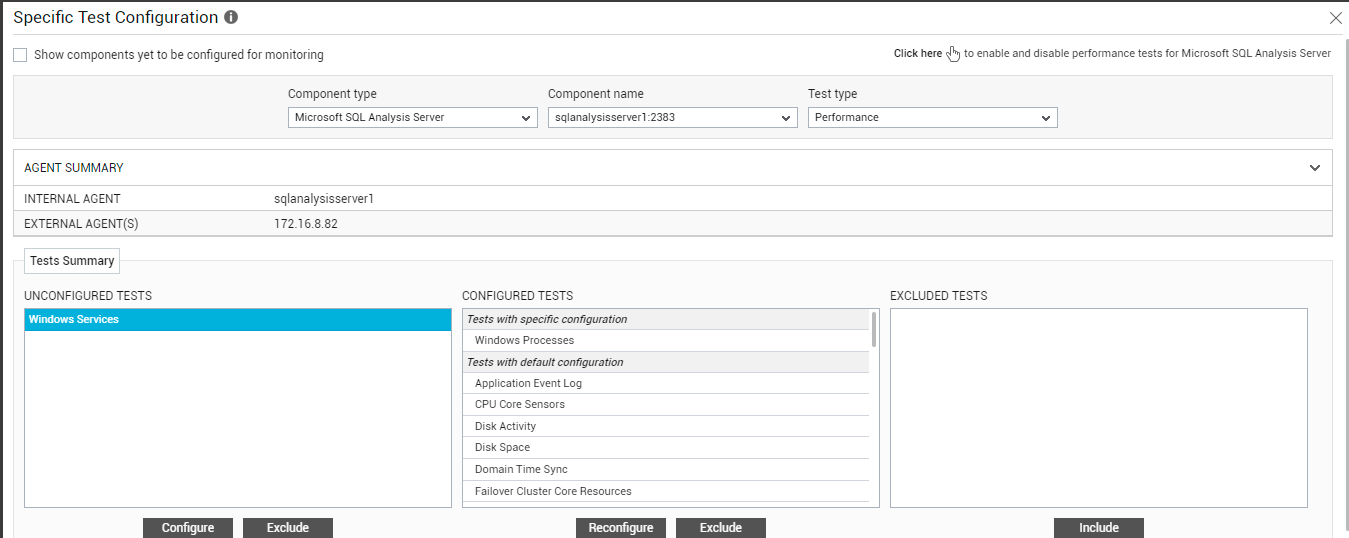Click the info icon beside Specific Test Configuration
This screenshot has height=538, width=1349.
(x=231, y=18)
